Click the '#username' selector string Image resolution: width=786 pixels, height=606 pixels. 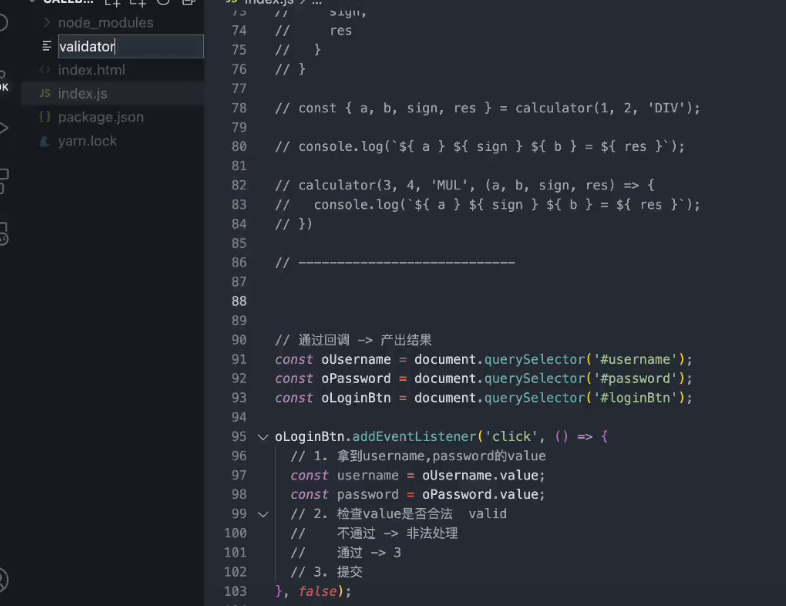point(635,360)
